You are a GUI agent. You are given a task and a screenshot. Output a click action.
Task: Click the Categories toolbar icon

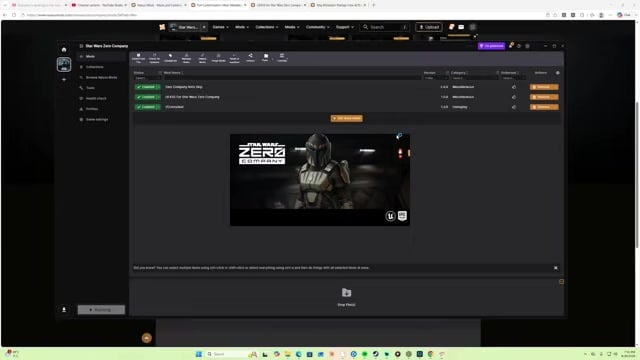(x=170, y=58)
